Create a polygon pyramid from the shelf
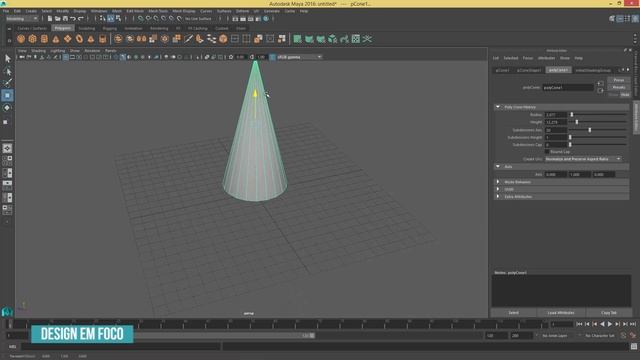 pyautogui.click(x=91, y=39)
